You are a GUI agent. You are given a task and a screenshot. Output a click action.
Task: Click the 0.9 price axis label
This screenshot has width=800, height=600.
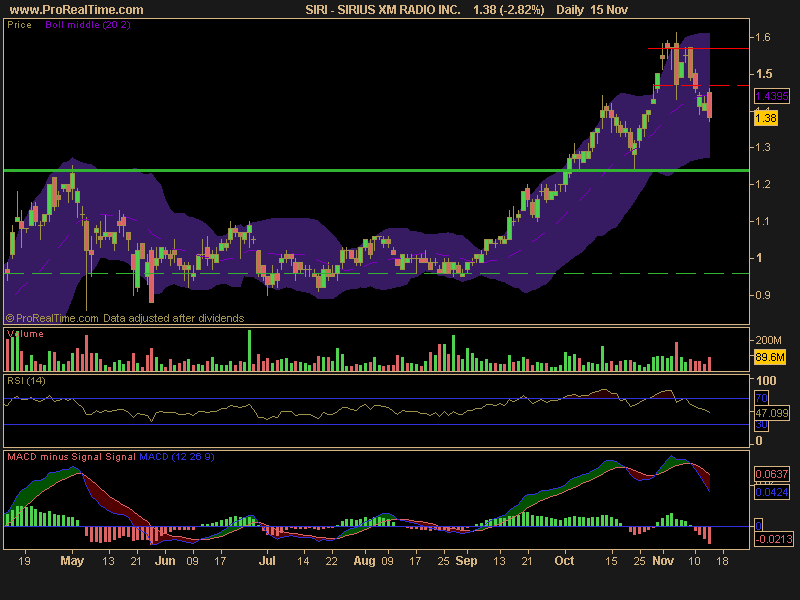(x=763, y=295)
